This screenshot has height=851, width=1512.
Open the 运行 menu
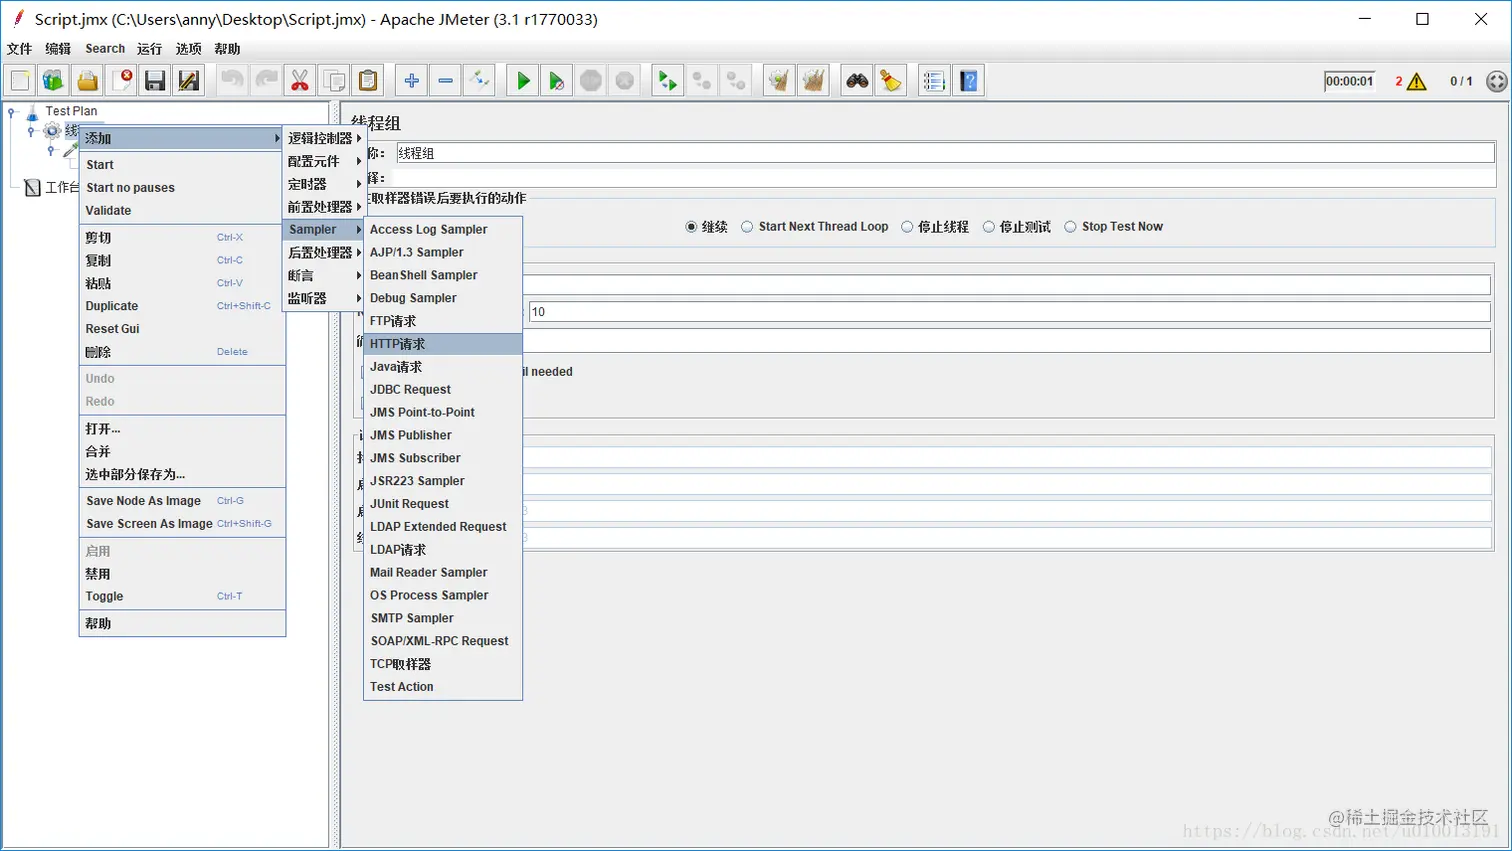pyautogui.click(x=149, y=49)
